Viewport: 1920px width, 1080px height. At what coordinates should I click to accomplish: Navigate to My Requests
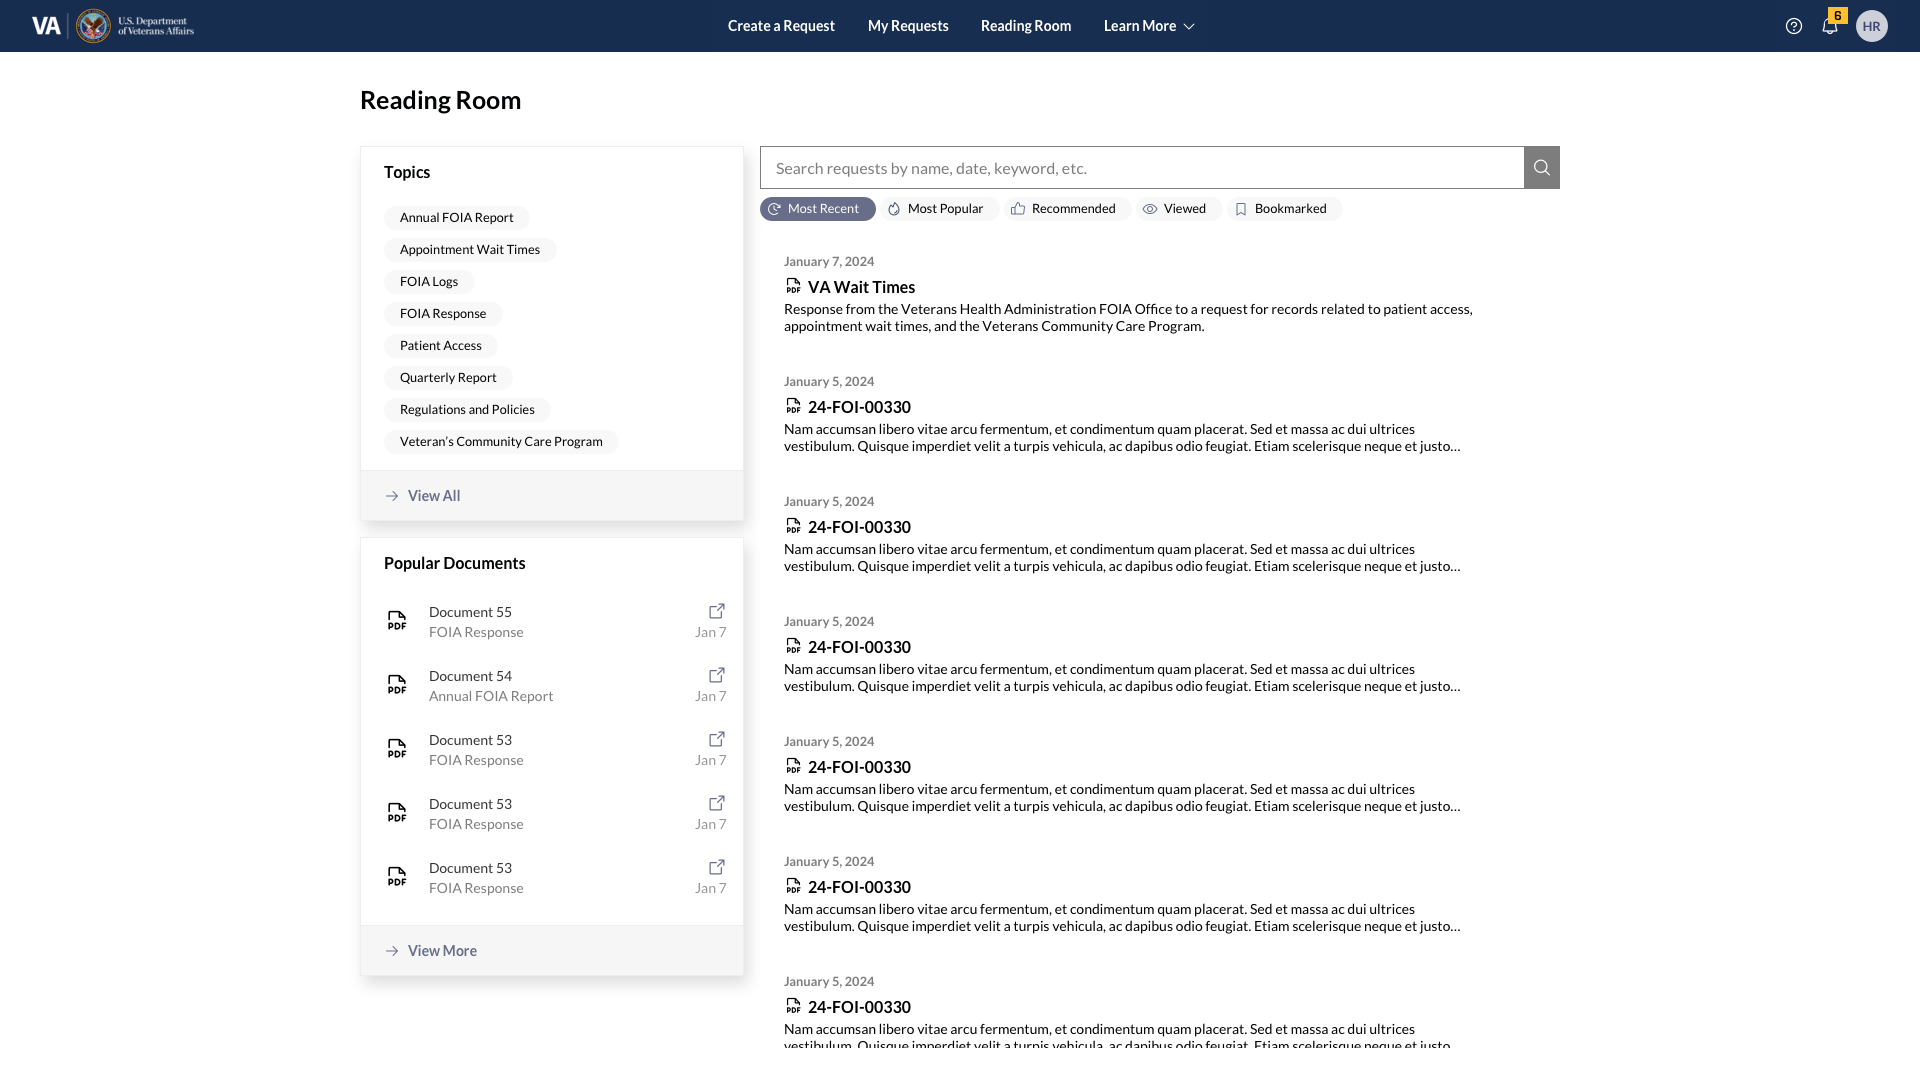click(x=907, y=26)
